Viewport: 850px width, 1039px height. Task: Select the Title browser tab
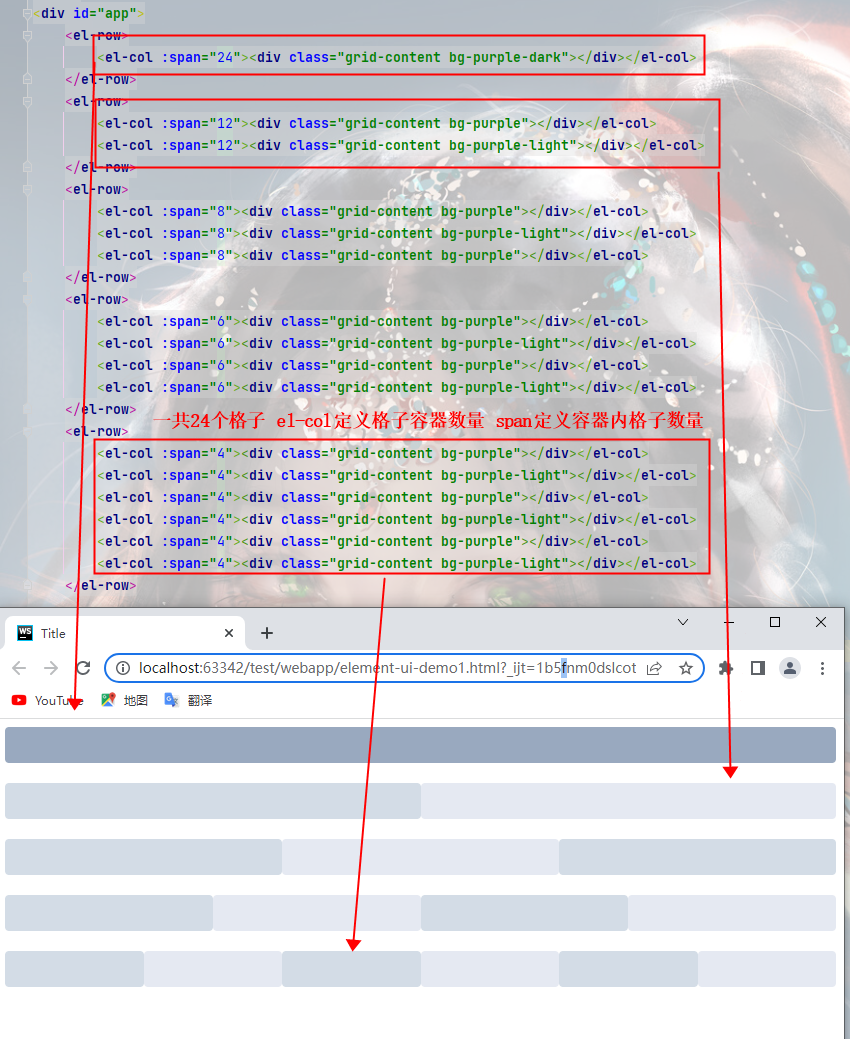pyautogui.click(x=125, y=633)
